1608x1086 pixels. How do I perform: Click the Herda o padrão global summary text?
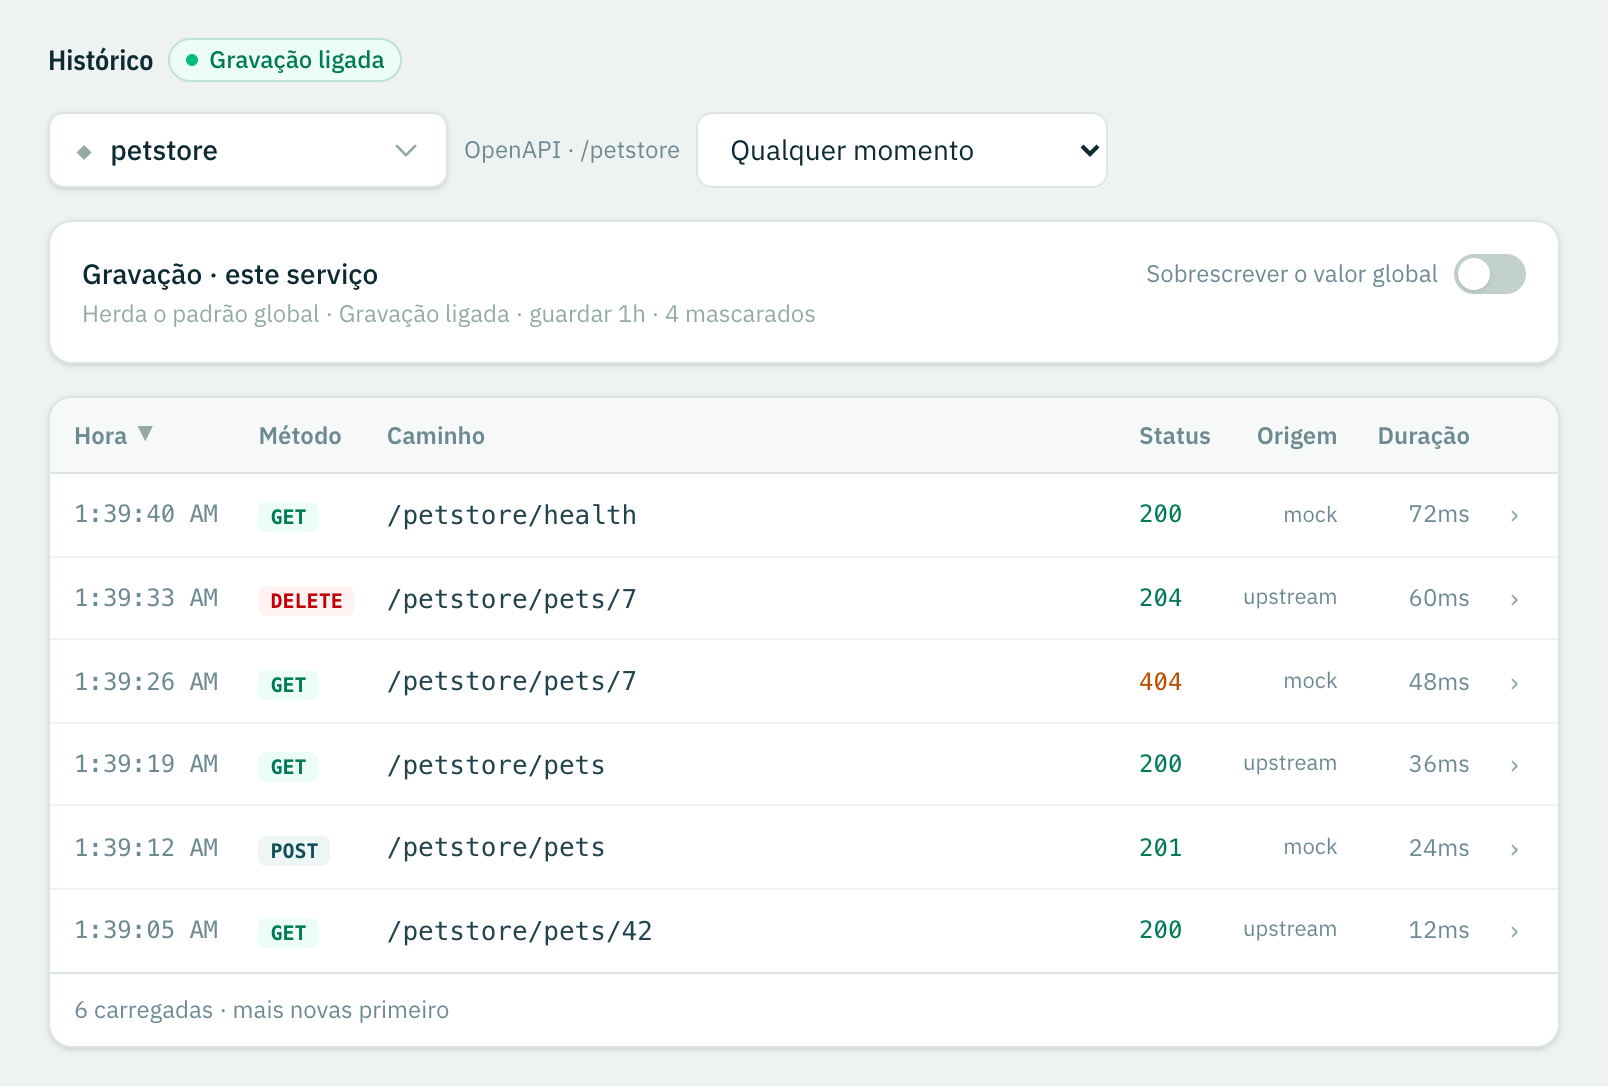(449, 314)
